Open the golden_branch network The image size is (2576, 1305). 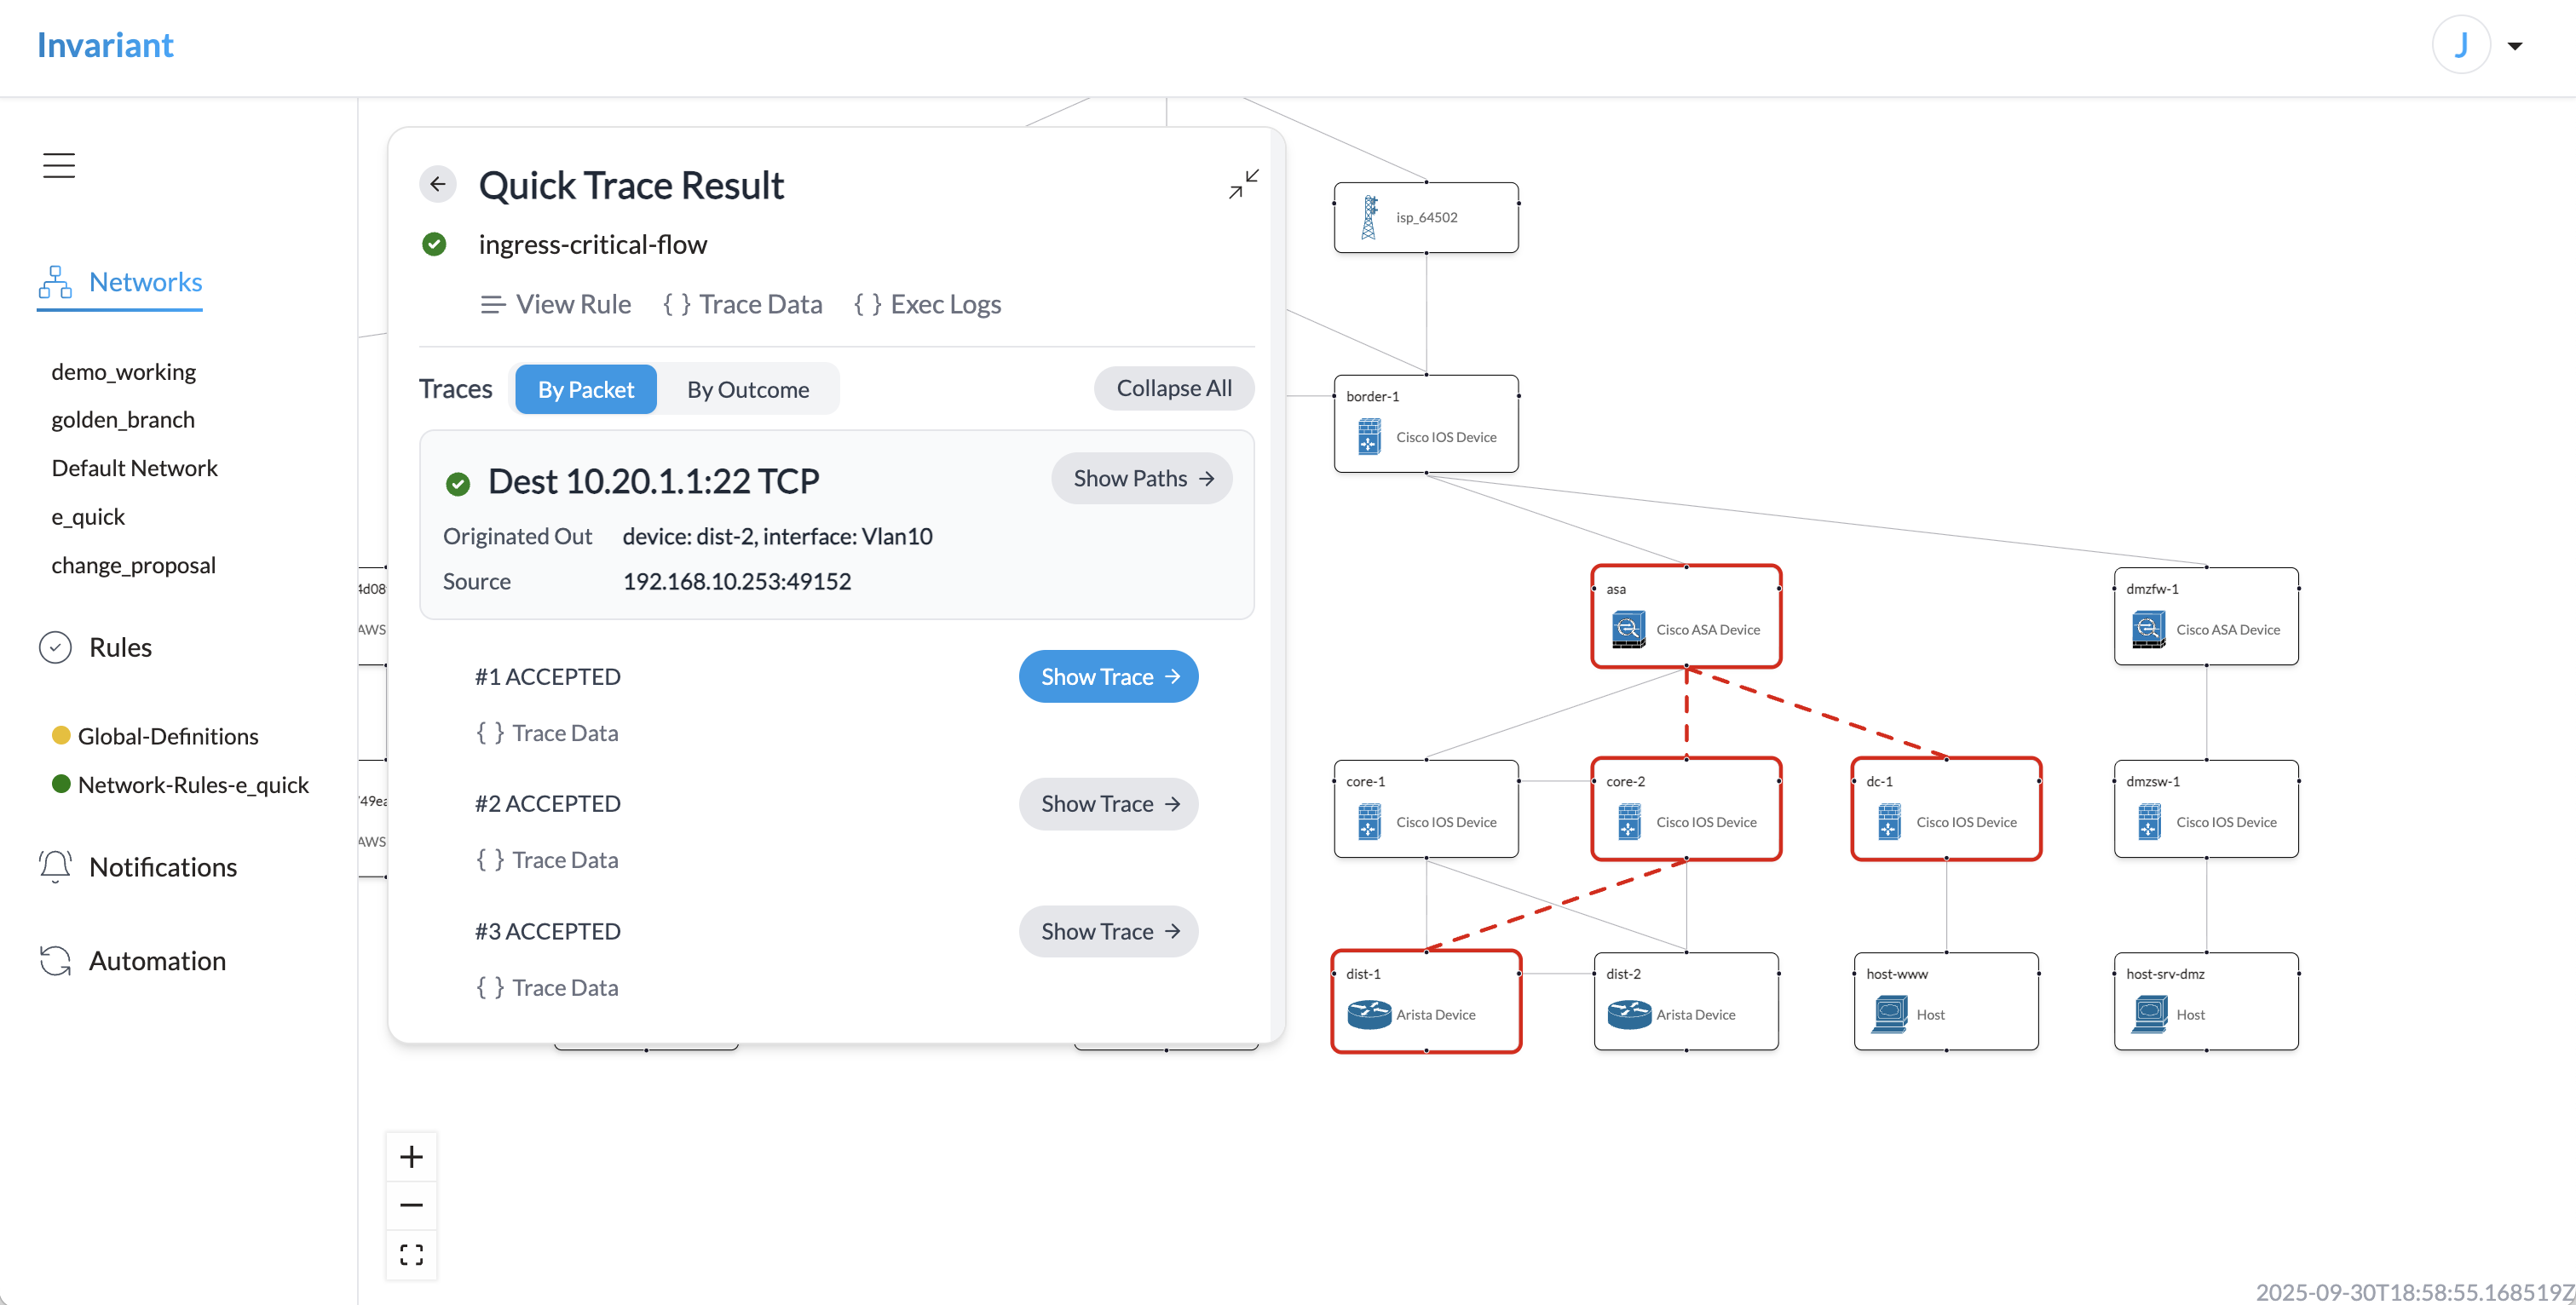[x=123, y=420]
